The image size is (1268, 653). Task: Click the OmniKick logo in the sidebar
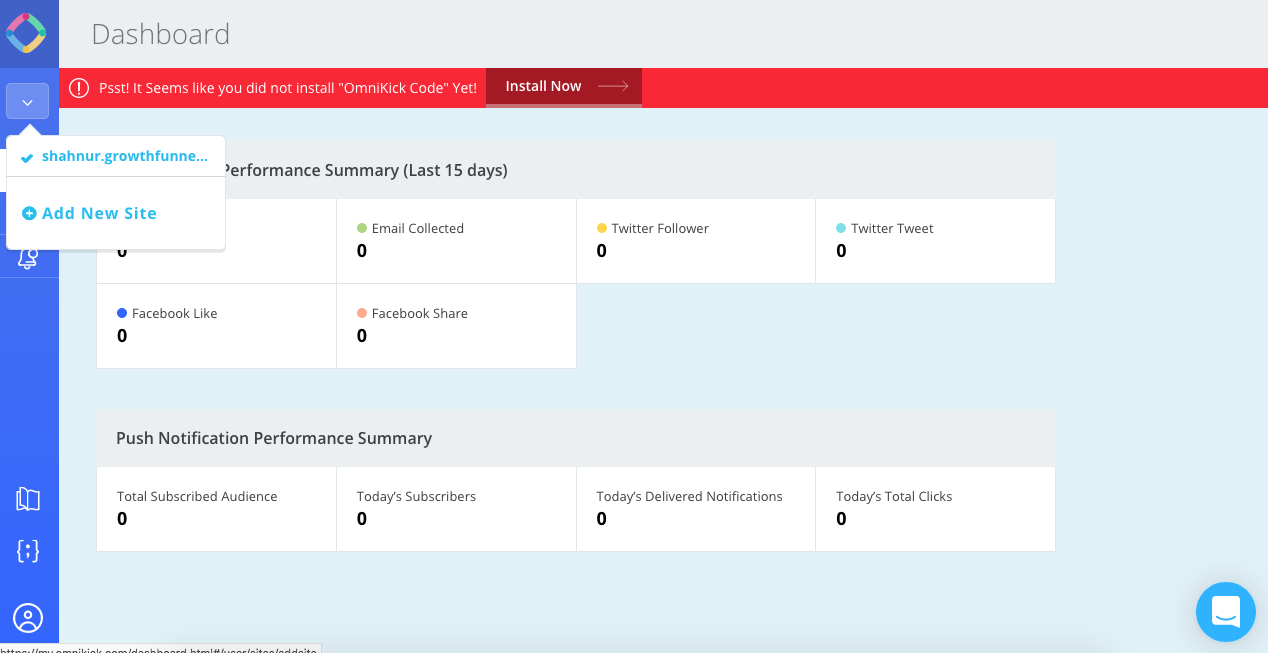coord(27,33)
